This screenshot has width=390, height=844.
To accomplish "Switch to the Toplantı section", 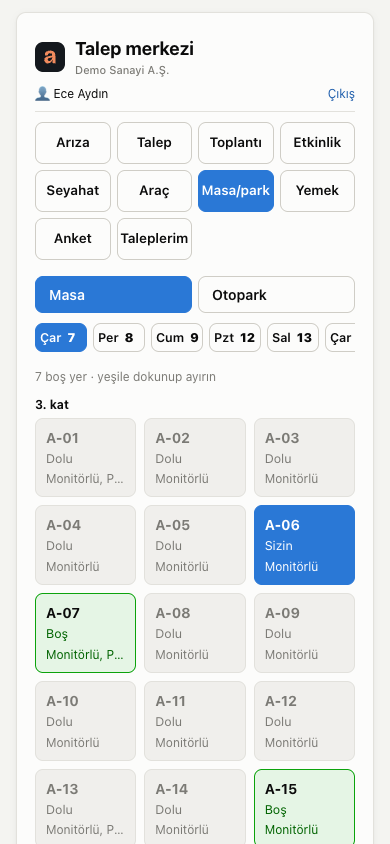I will 236,143.
